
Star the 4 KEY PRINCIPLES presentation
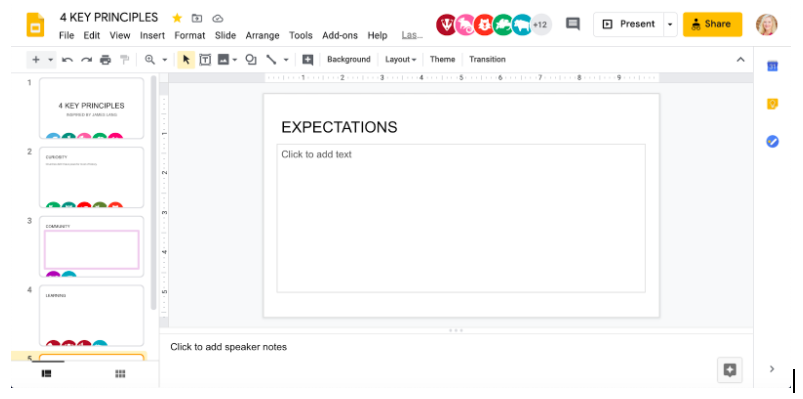pos(177,18)
